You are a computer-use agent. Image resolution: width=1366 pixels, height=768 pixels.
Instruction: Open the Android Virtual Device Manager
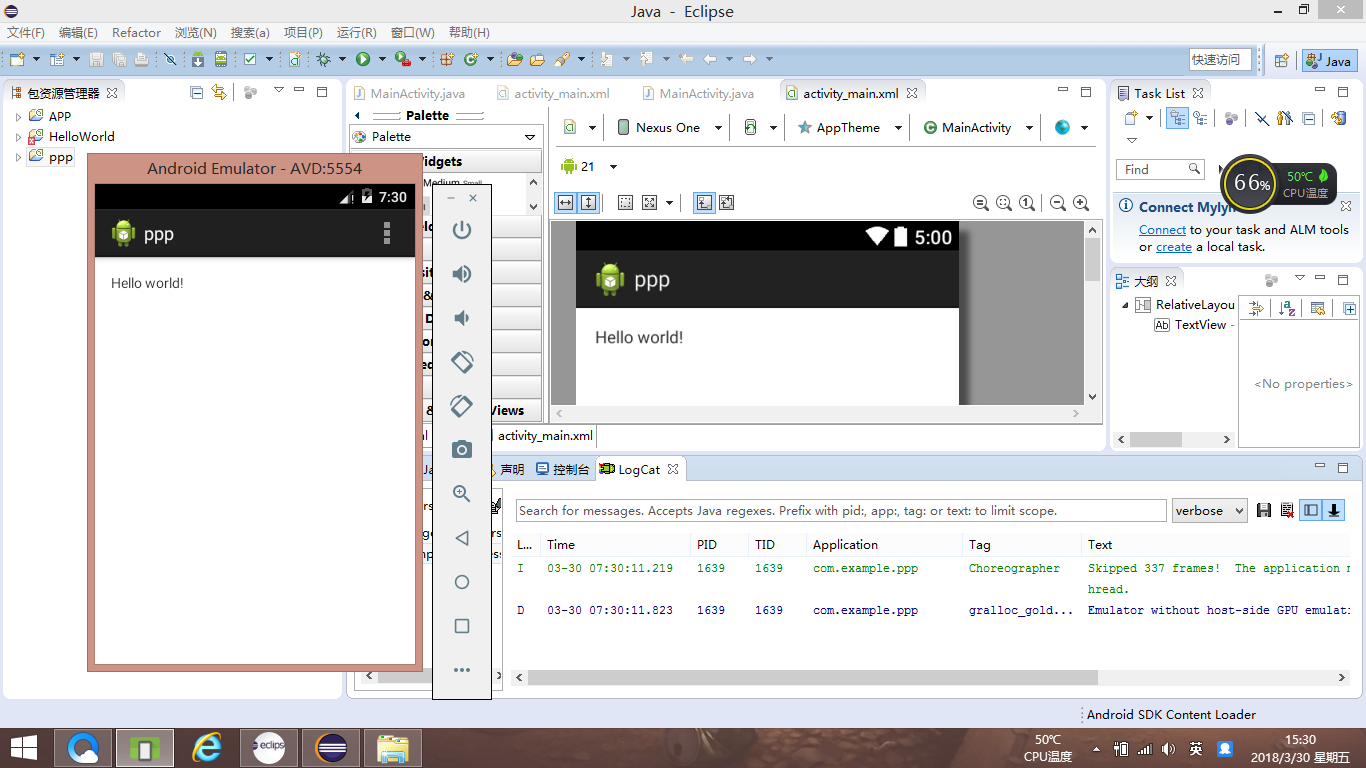[x=221, y=60]
